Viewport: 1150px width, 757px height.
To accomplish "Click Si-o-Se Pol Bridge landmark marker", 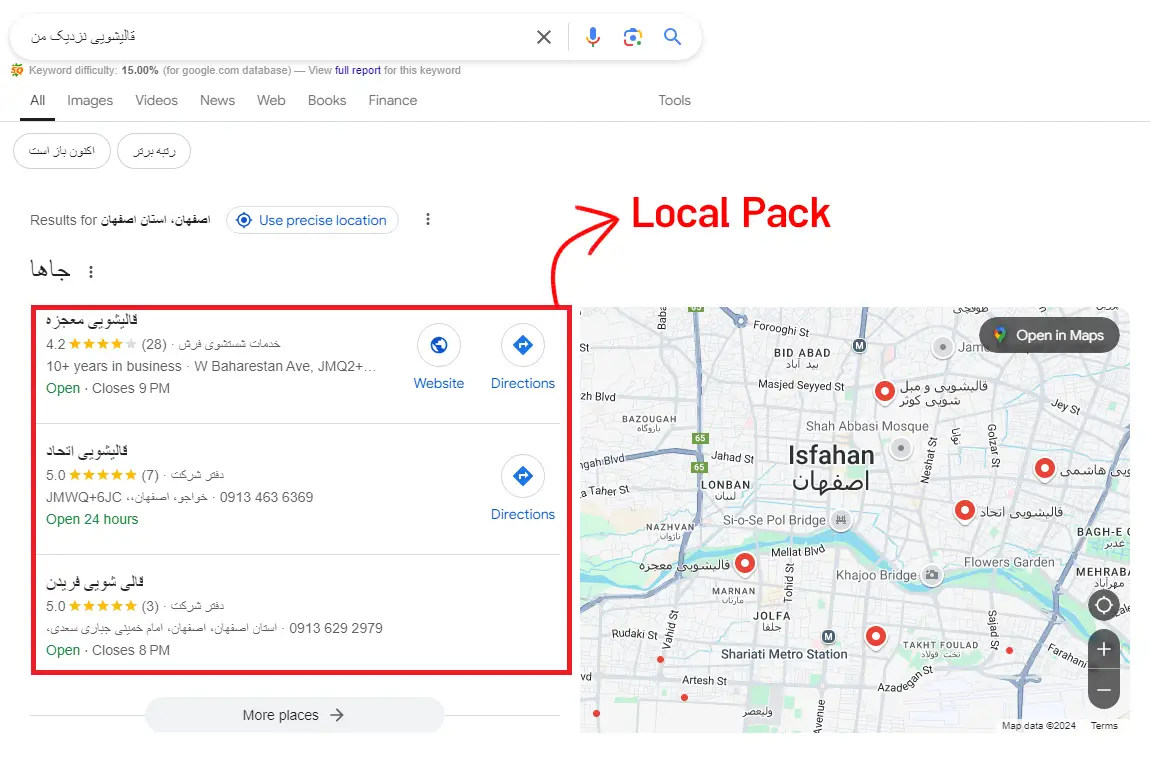I will (x=841, y=520).
